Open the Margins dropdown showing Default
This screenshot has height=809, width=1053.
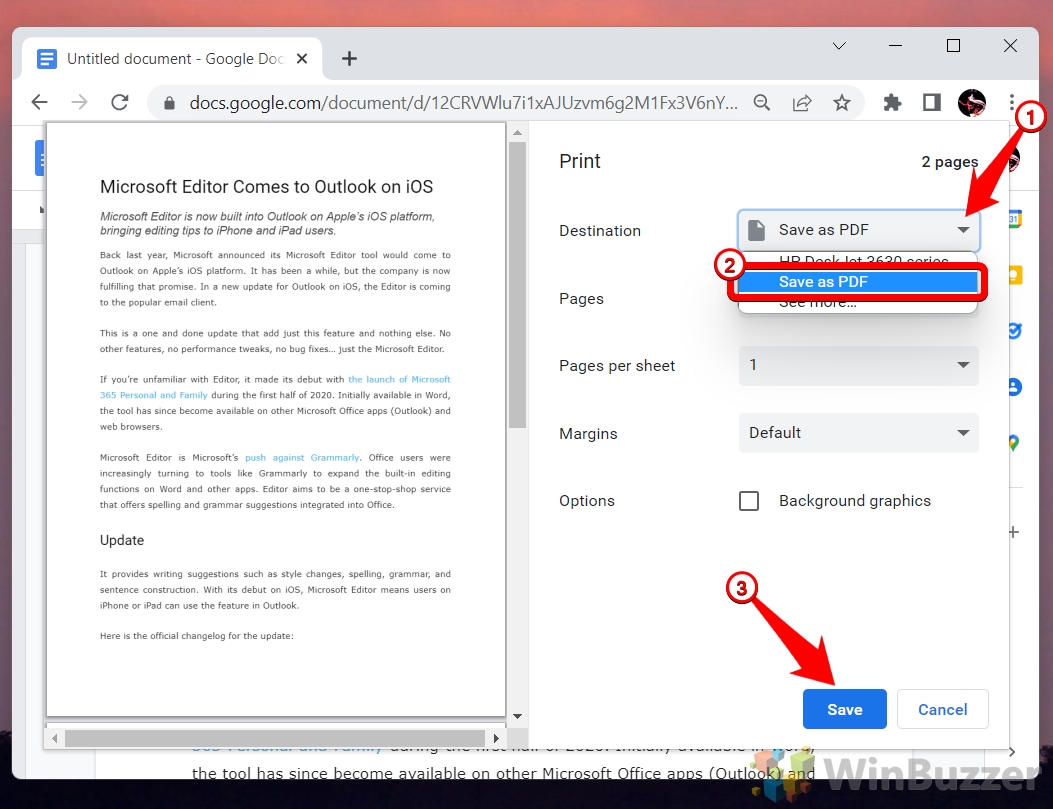coord(858,433)
